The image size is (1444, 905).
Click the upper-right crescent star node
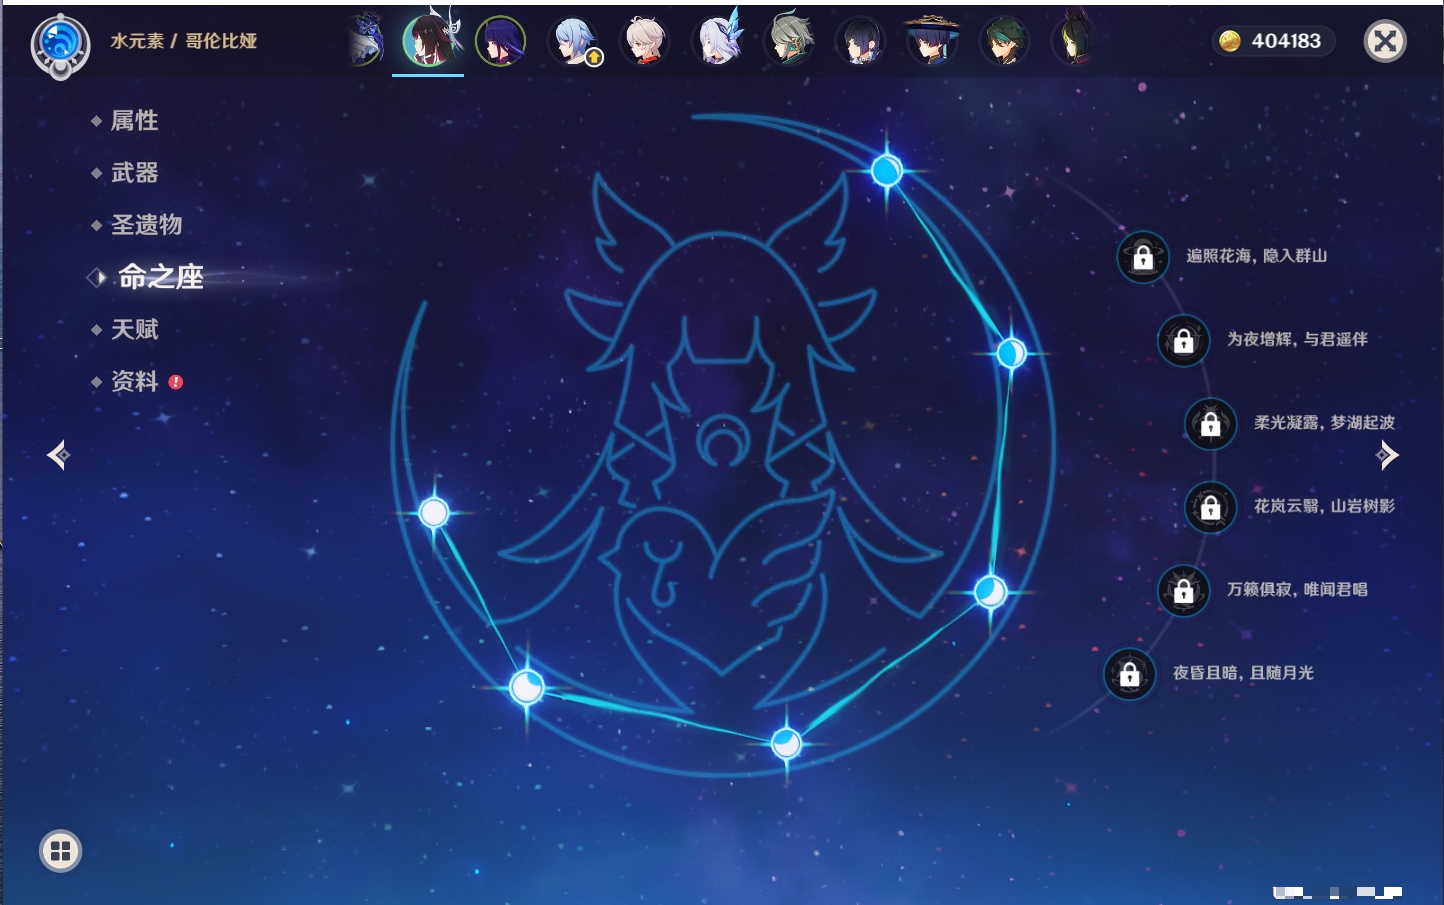[x=1011, y=353]
